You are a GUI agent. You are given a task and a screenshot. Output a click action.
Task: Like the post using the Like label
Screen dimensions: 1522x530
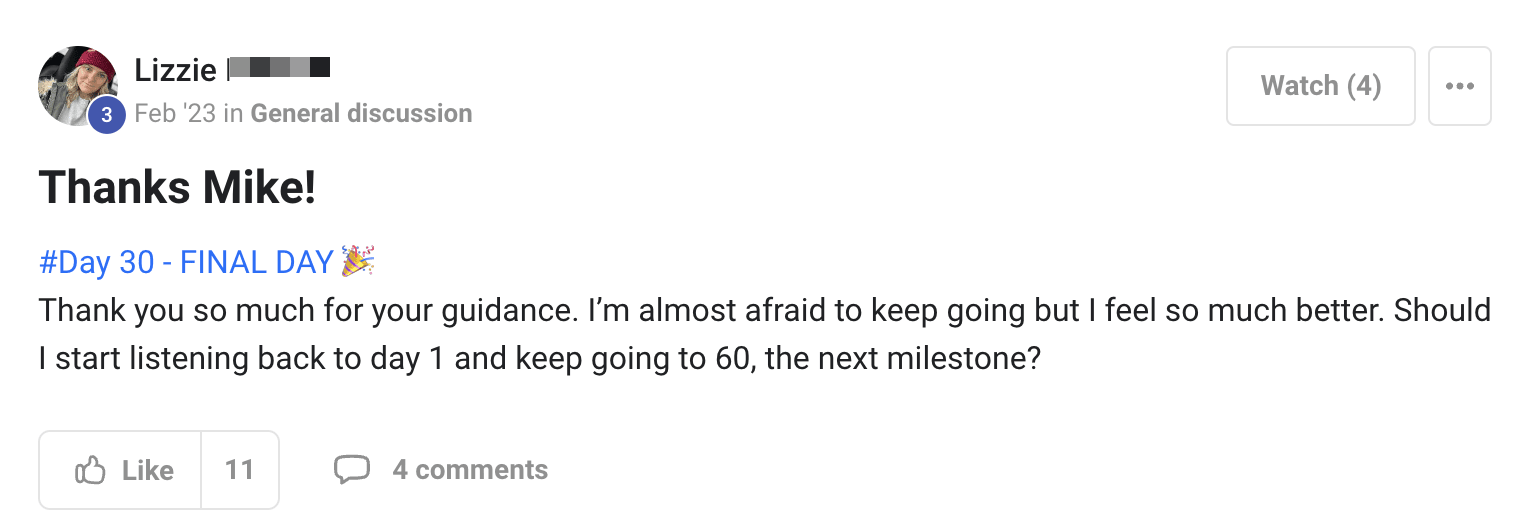click(147, 470)
